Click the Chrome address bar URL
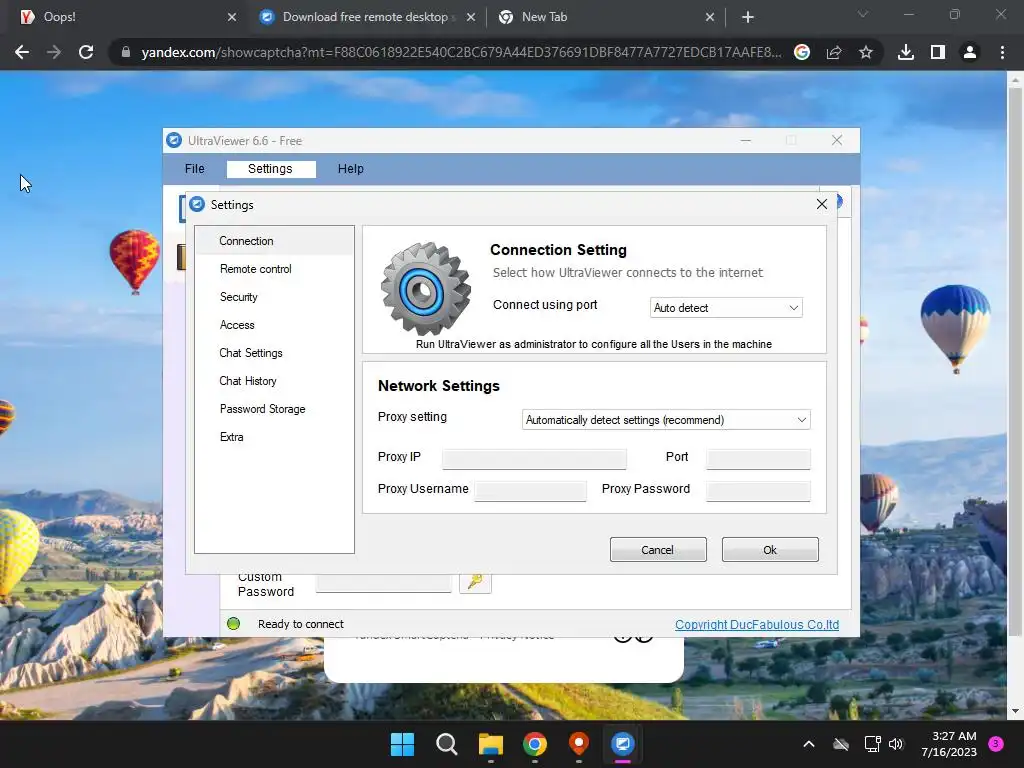Image resolution: width=1024 pixels, height=768 pixels. coord(461,52)
